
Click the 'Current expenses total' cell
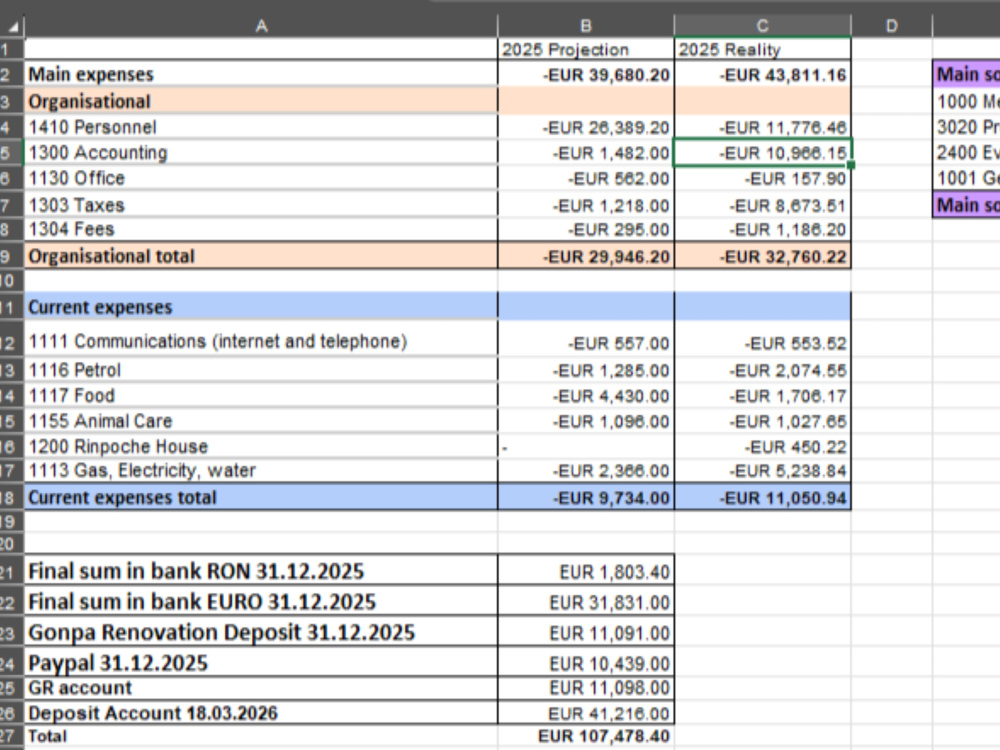click(261, 497)
